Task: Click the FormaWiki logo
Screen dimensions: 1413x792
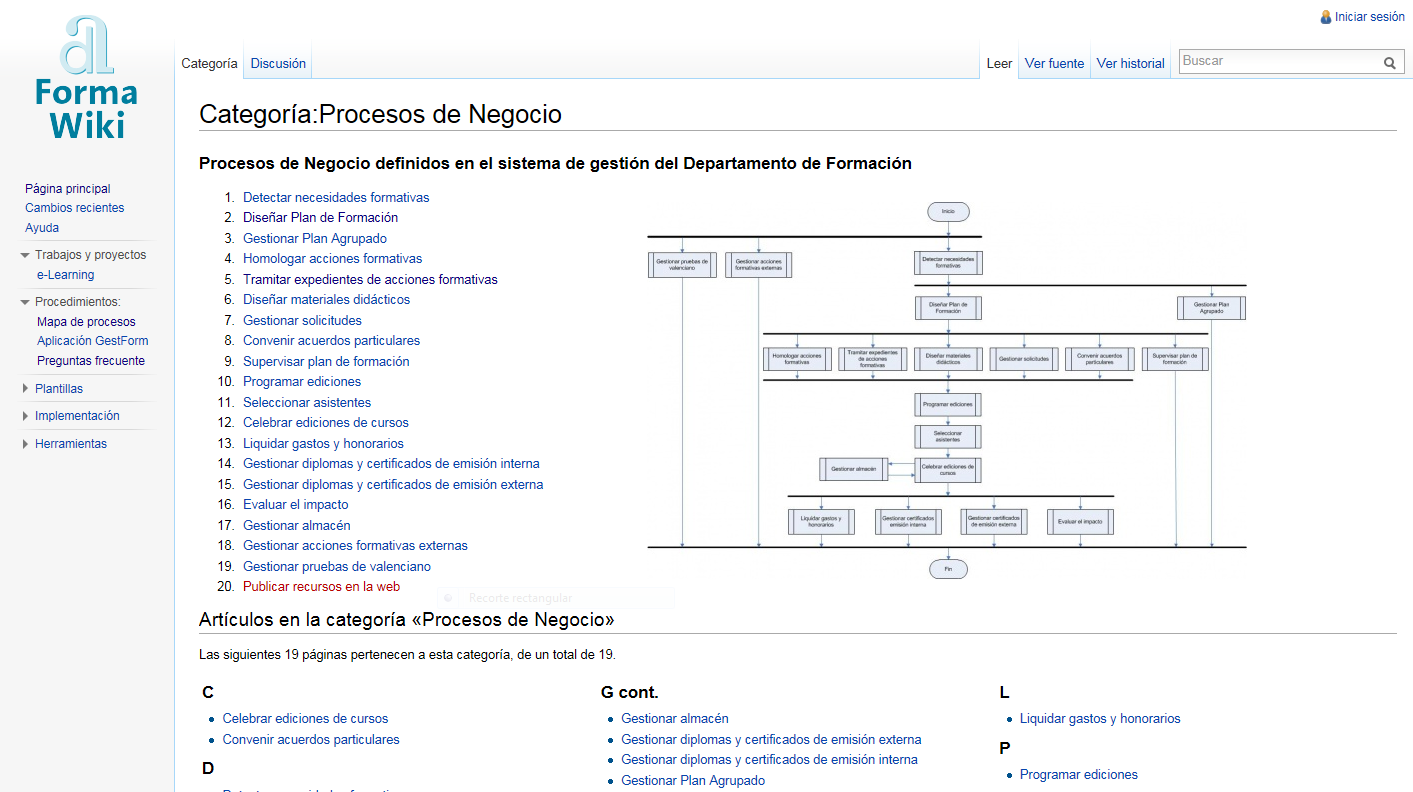Action: (x=86, y=80)
